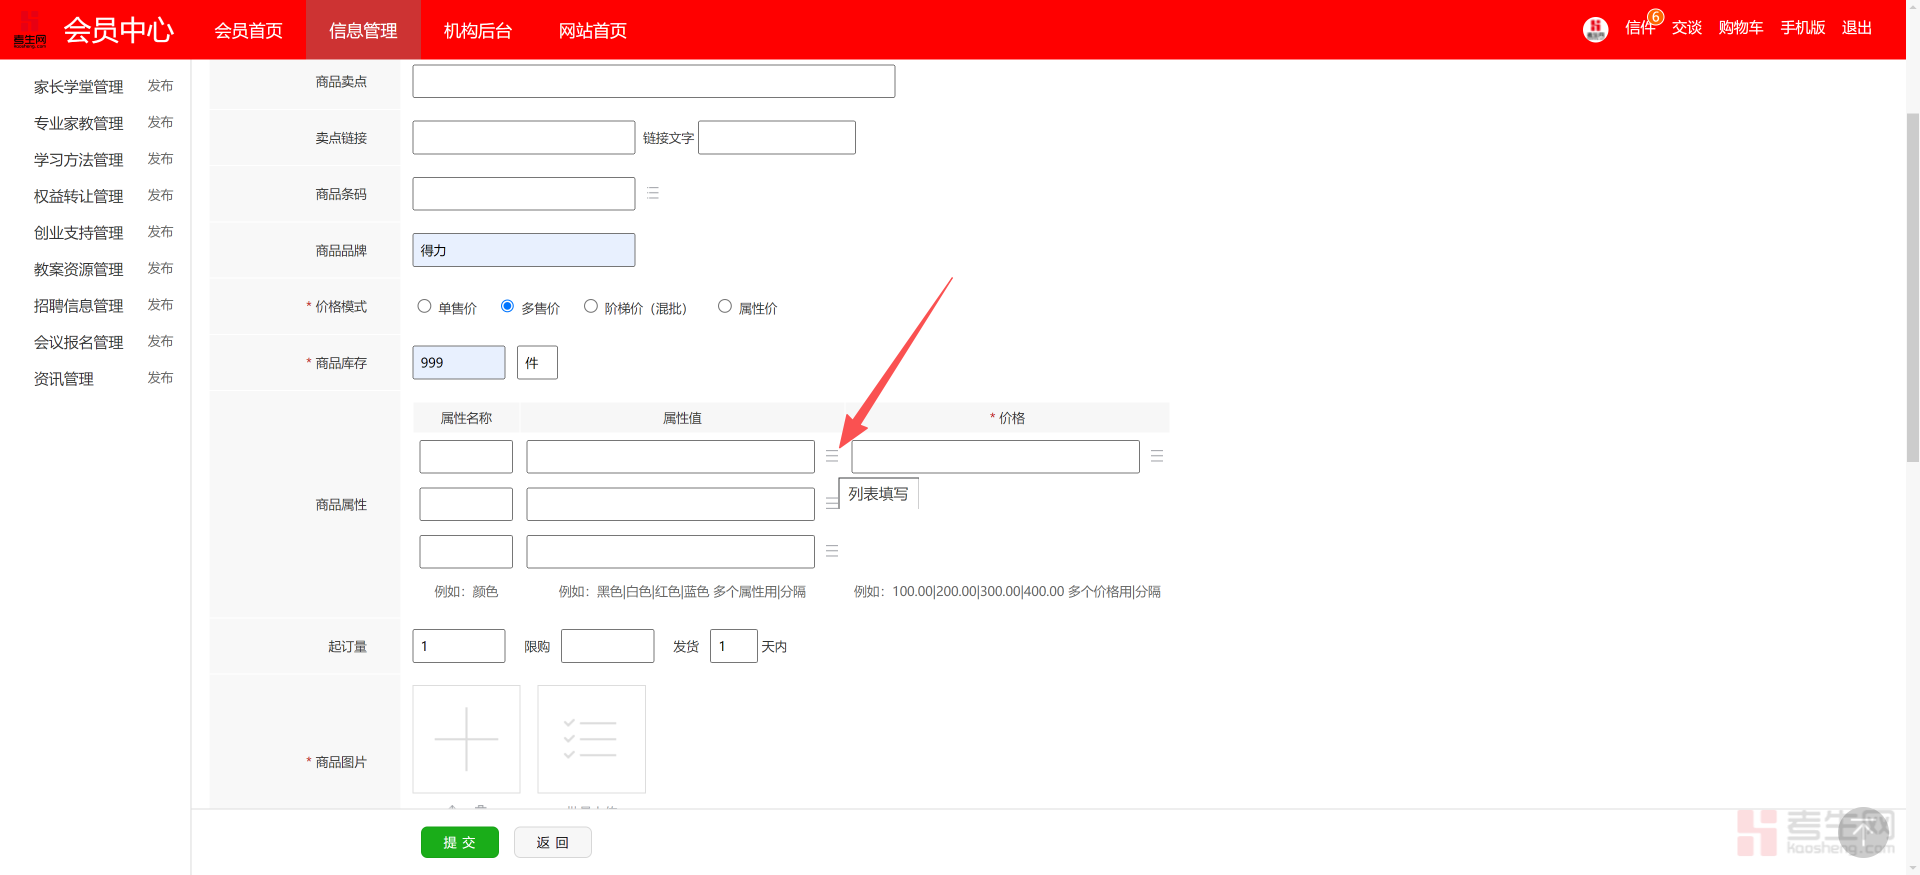The image size is (1920, 875).
Task: Open the stock unit 件 field
Action: click(x=537, y=362)
